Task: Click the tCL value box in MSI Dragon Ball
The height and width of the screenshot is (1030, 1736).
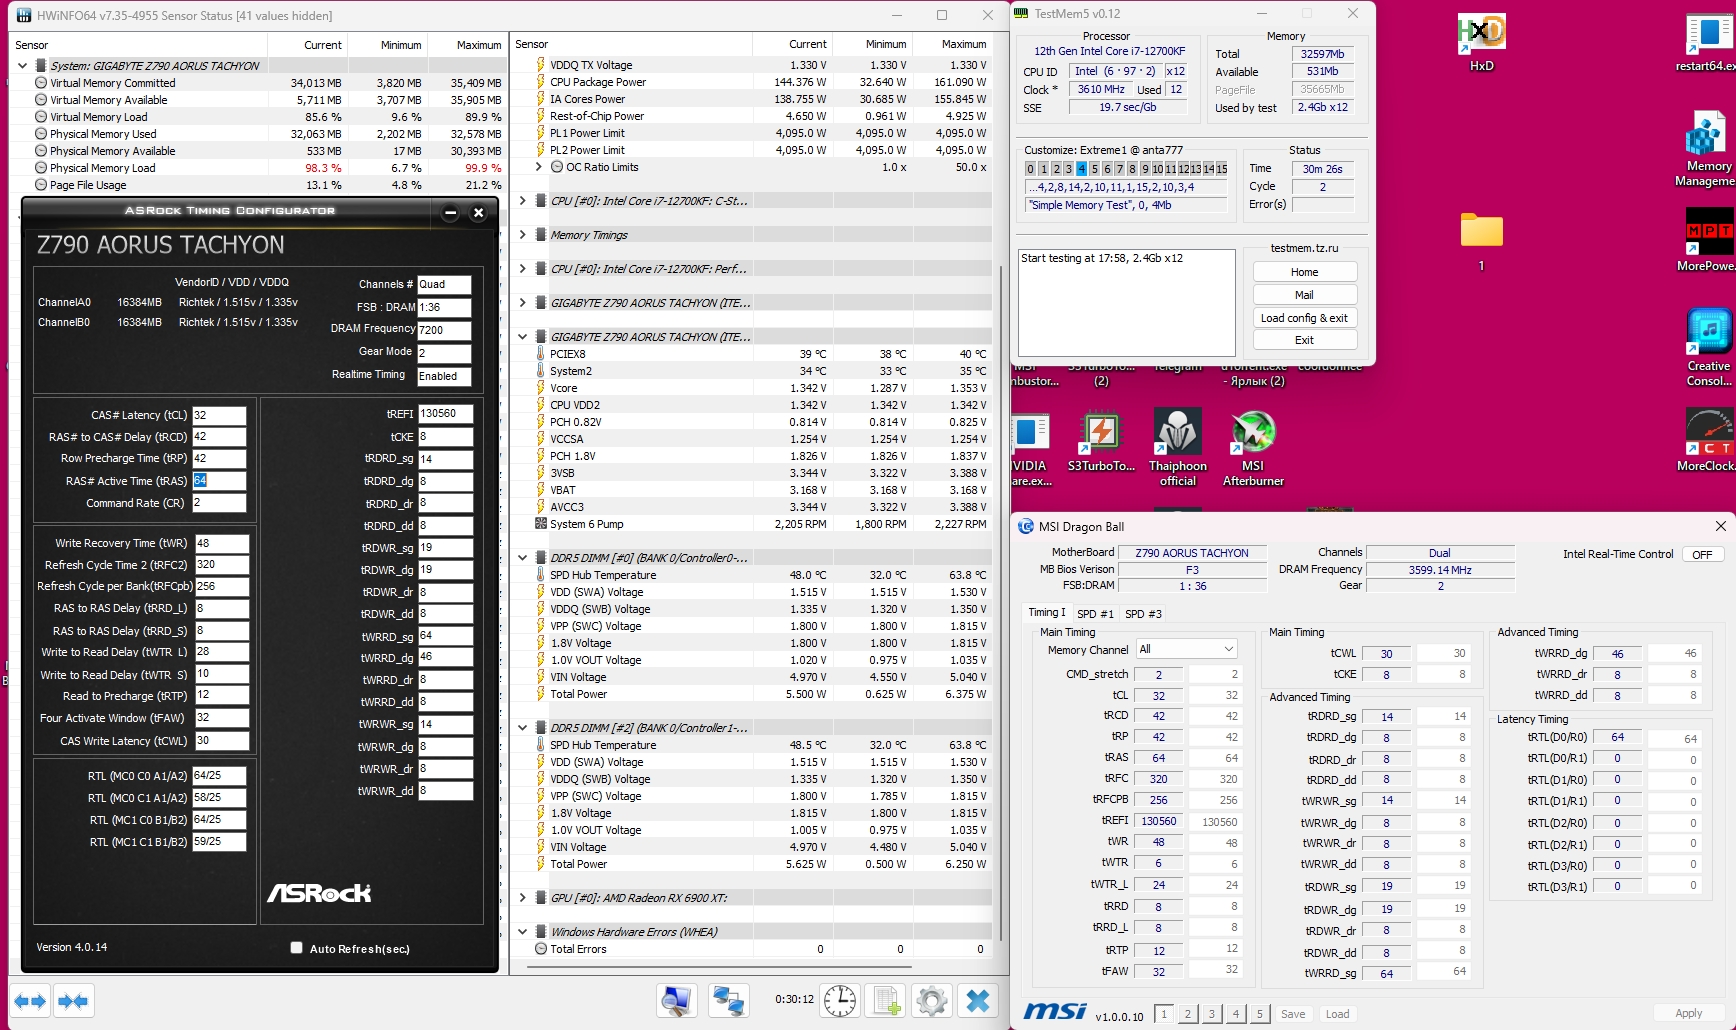Action: pyautogui.click(x=1159, y=696)
